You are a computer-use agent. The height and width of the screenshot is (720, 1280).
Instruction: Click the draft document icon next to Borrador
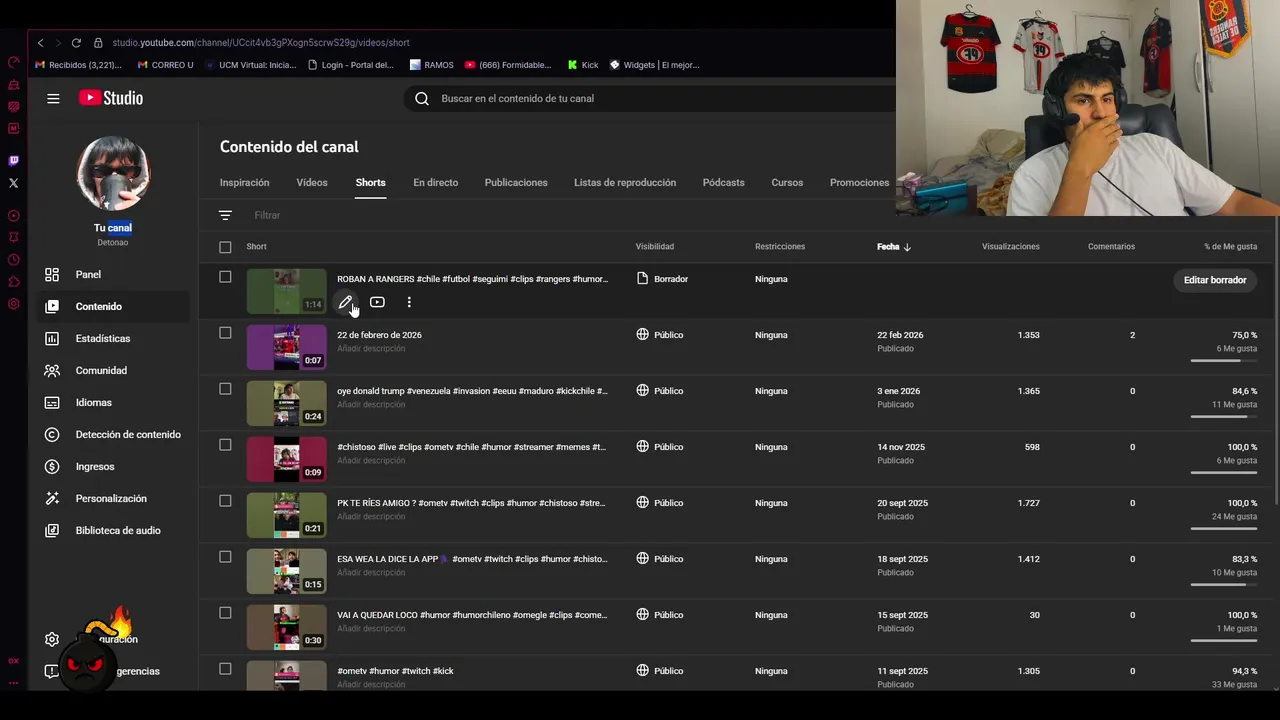point(643,278)
